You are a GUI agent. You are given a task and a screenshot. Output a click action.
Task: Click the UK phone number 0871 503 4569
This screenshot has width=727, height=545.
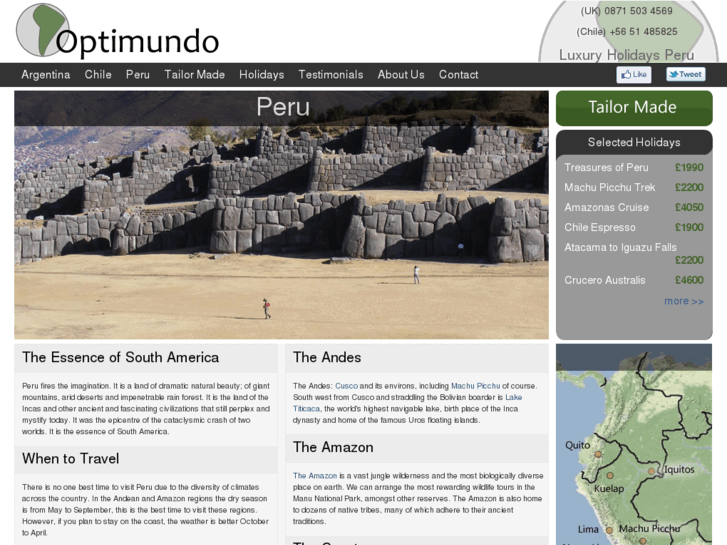coord(638,11)
